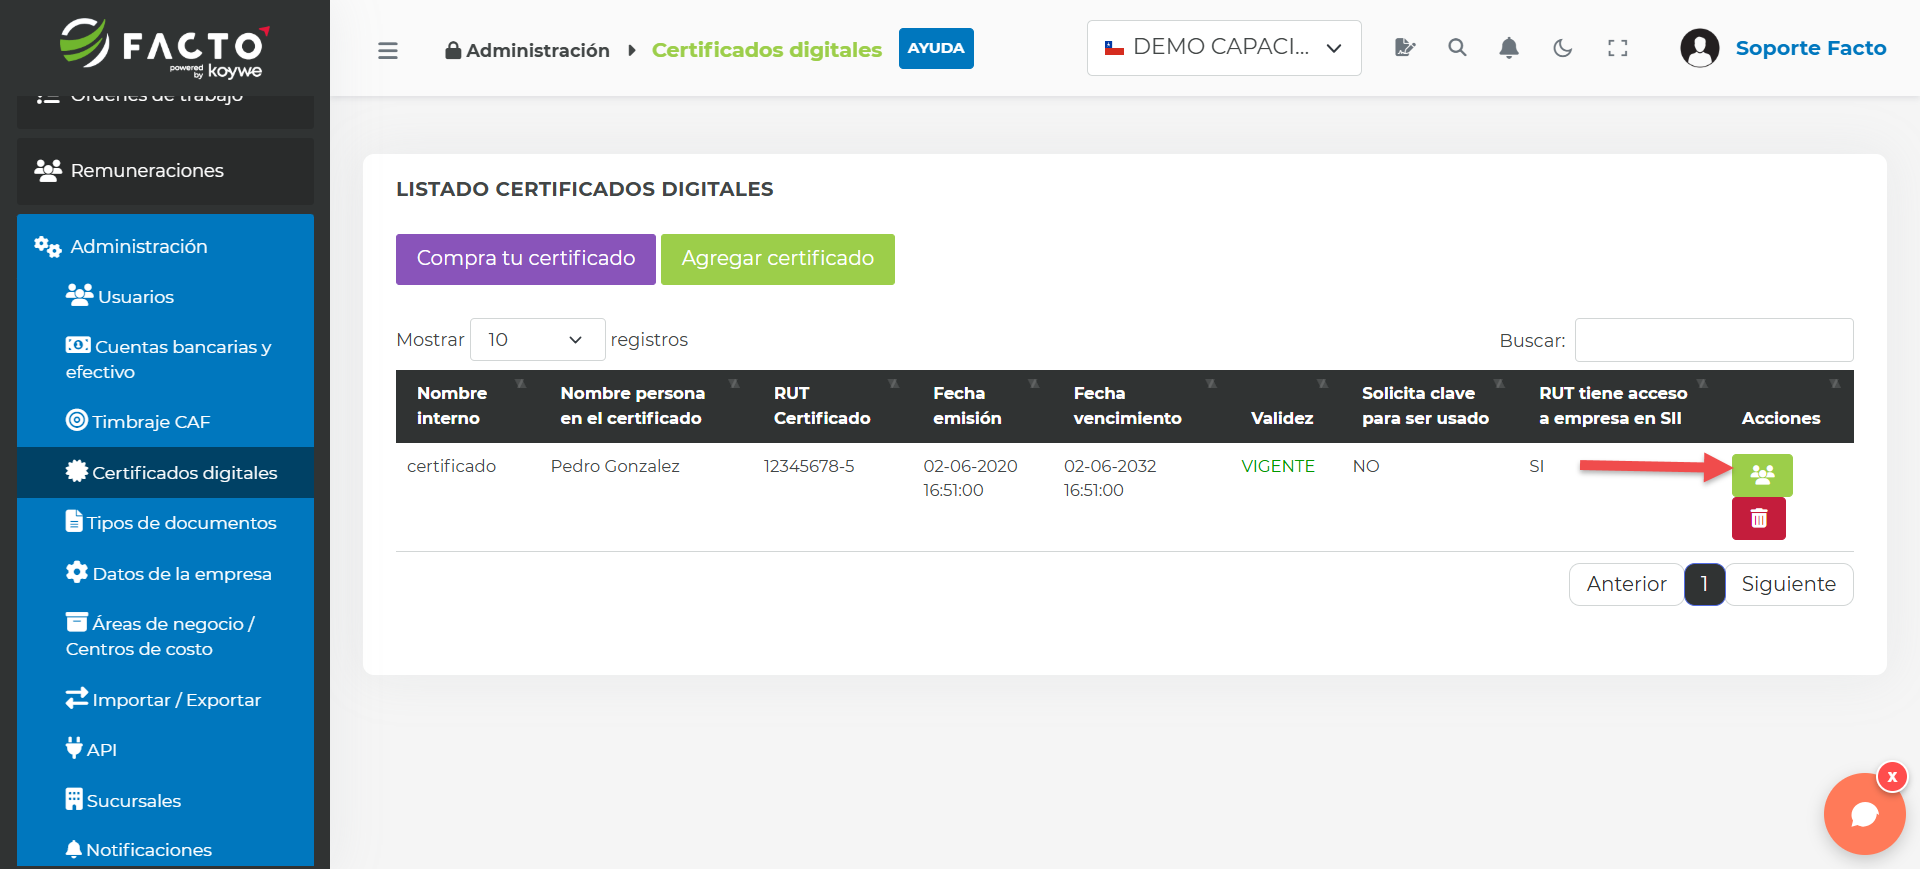
Task: Sort by Acciones column
Action: click(1787, 406)
